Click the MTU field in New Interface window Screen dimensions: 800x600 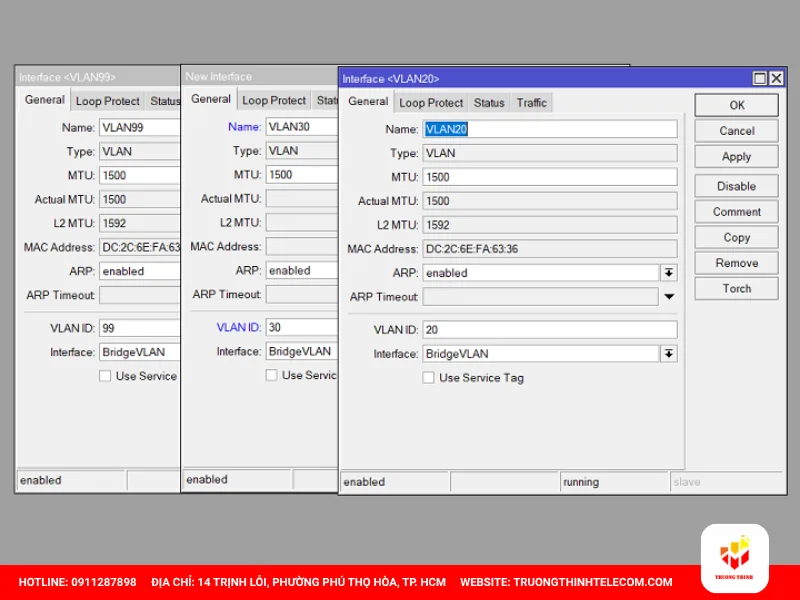301,174
